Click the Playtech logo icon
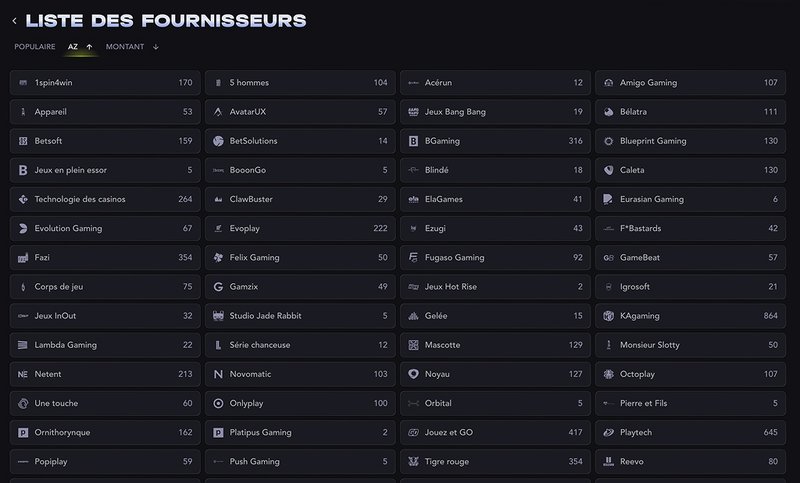Screen dimensions: 800x483 [608, 433]
